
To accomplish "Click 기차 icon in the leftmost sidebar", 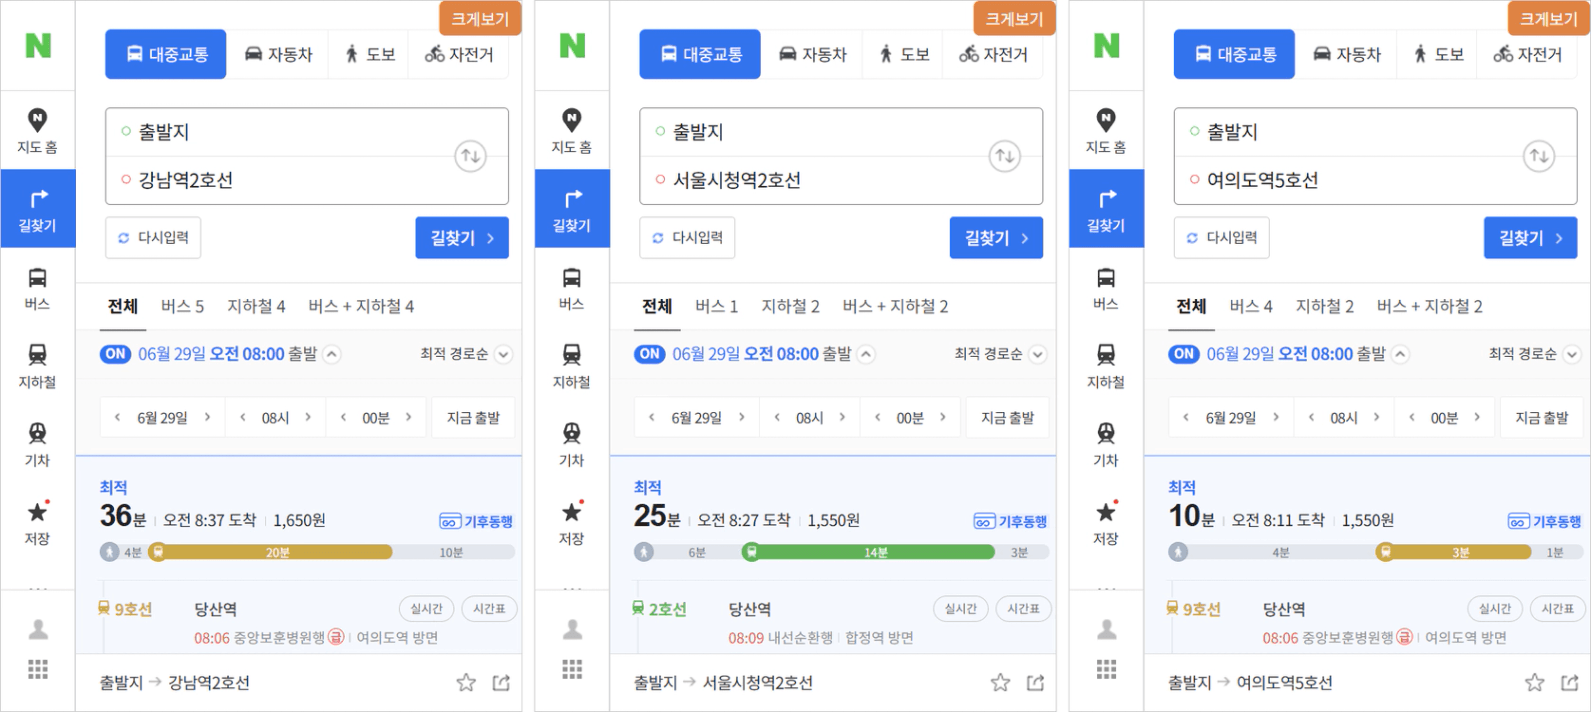I will [x=37, y=444].
